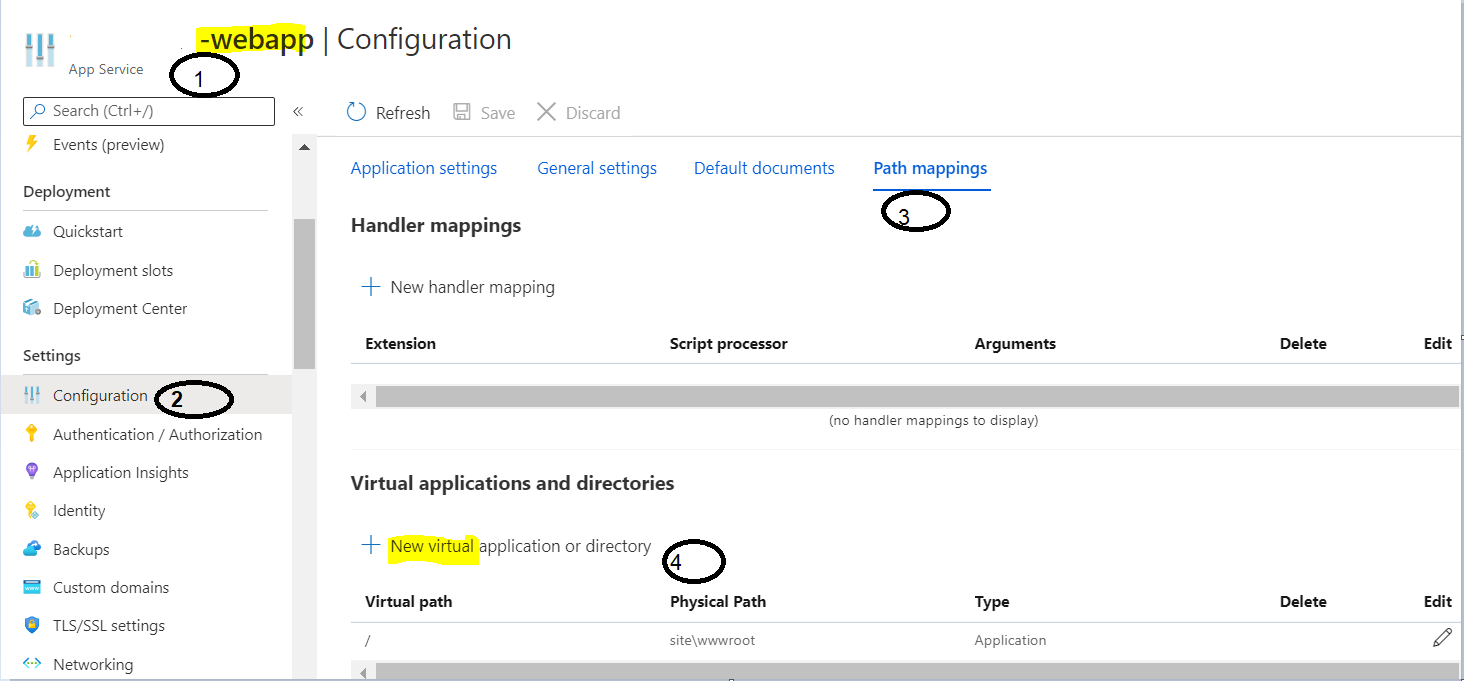This screenshot has height=681, width=1464.
Task: Open the Default documents tab
Action: (x=764, y=168)
